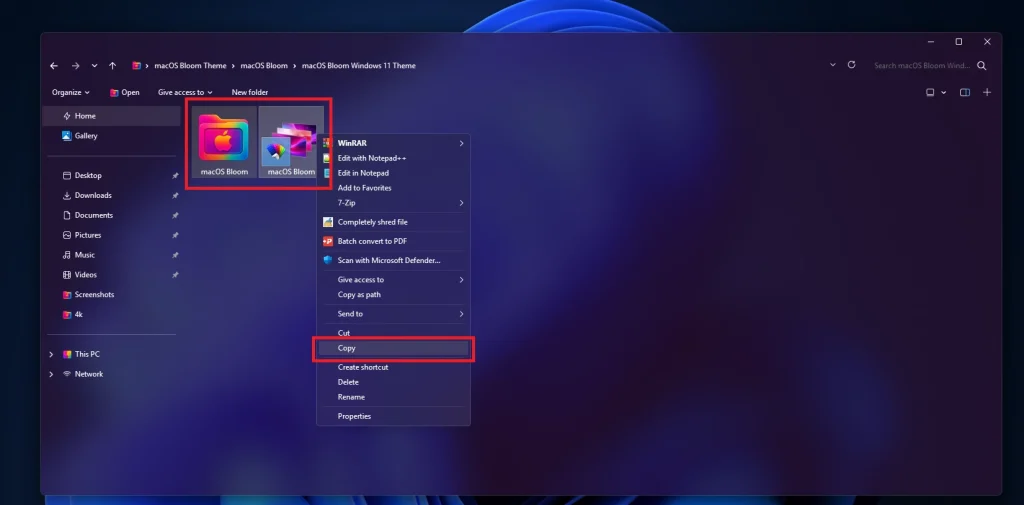Open Properties from the context menu
Screen dimensions: 1024x505
[x=393, y=416]
